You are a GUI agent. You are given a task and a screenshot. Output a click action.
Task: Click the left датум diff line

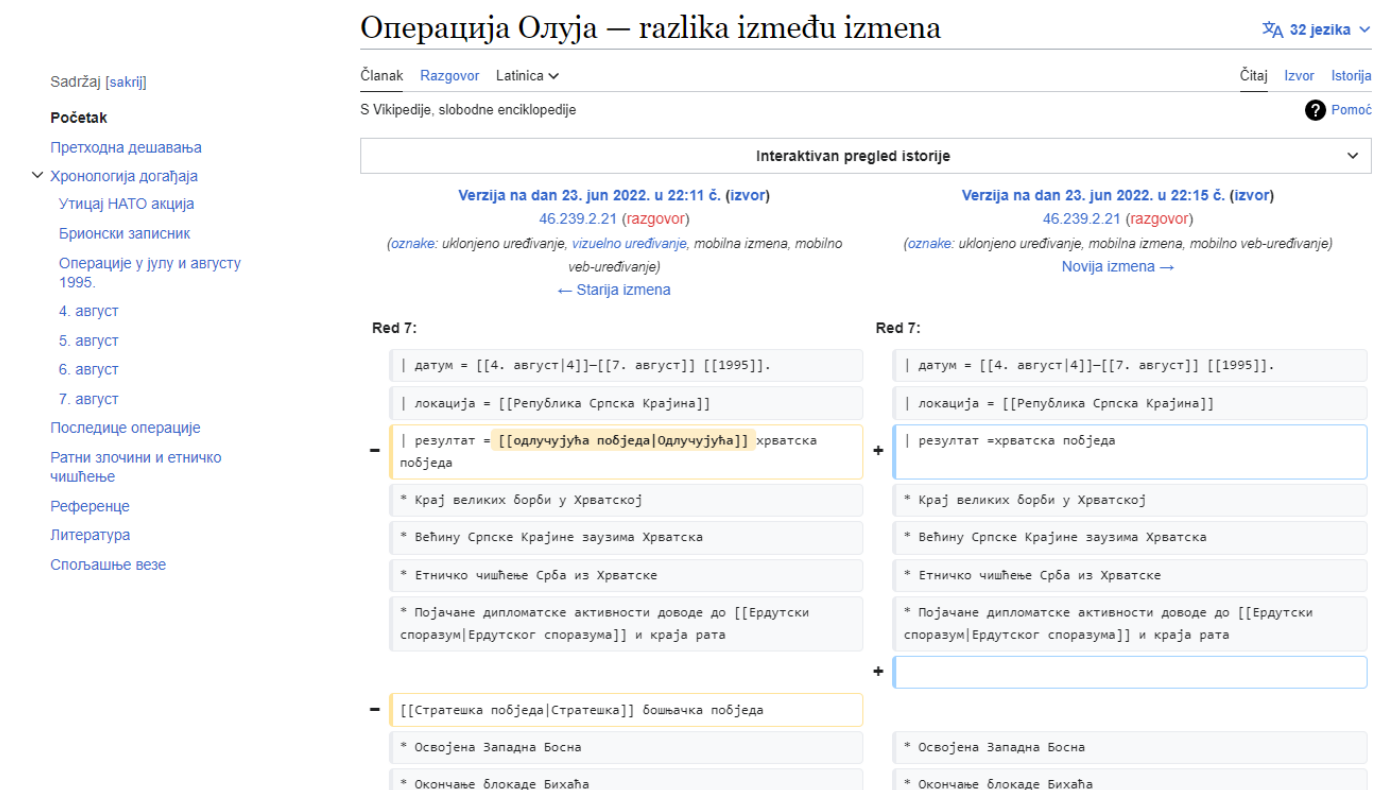[x=626, y=365]
